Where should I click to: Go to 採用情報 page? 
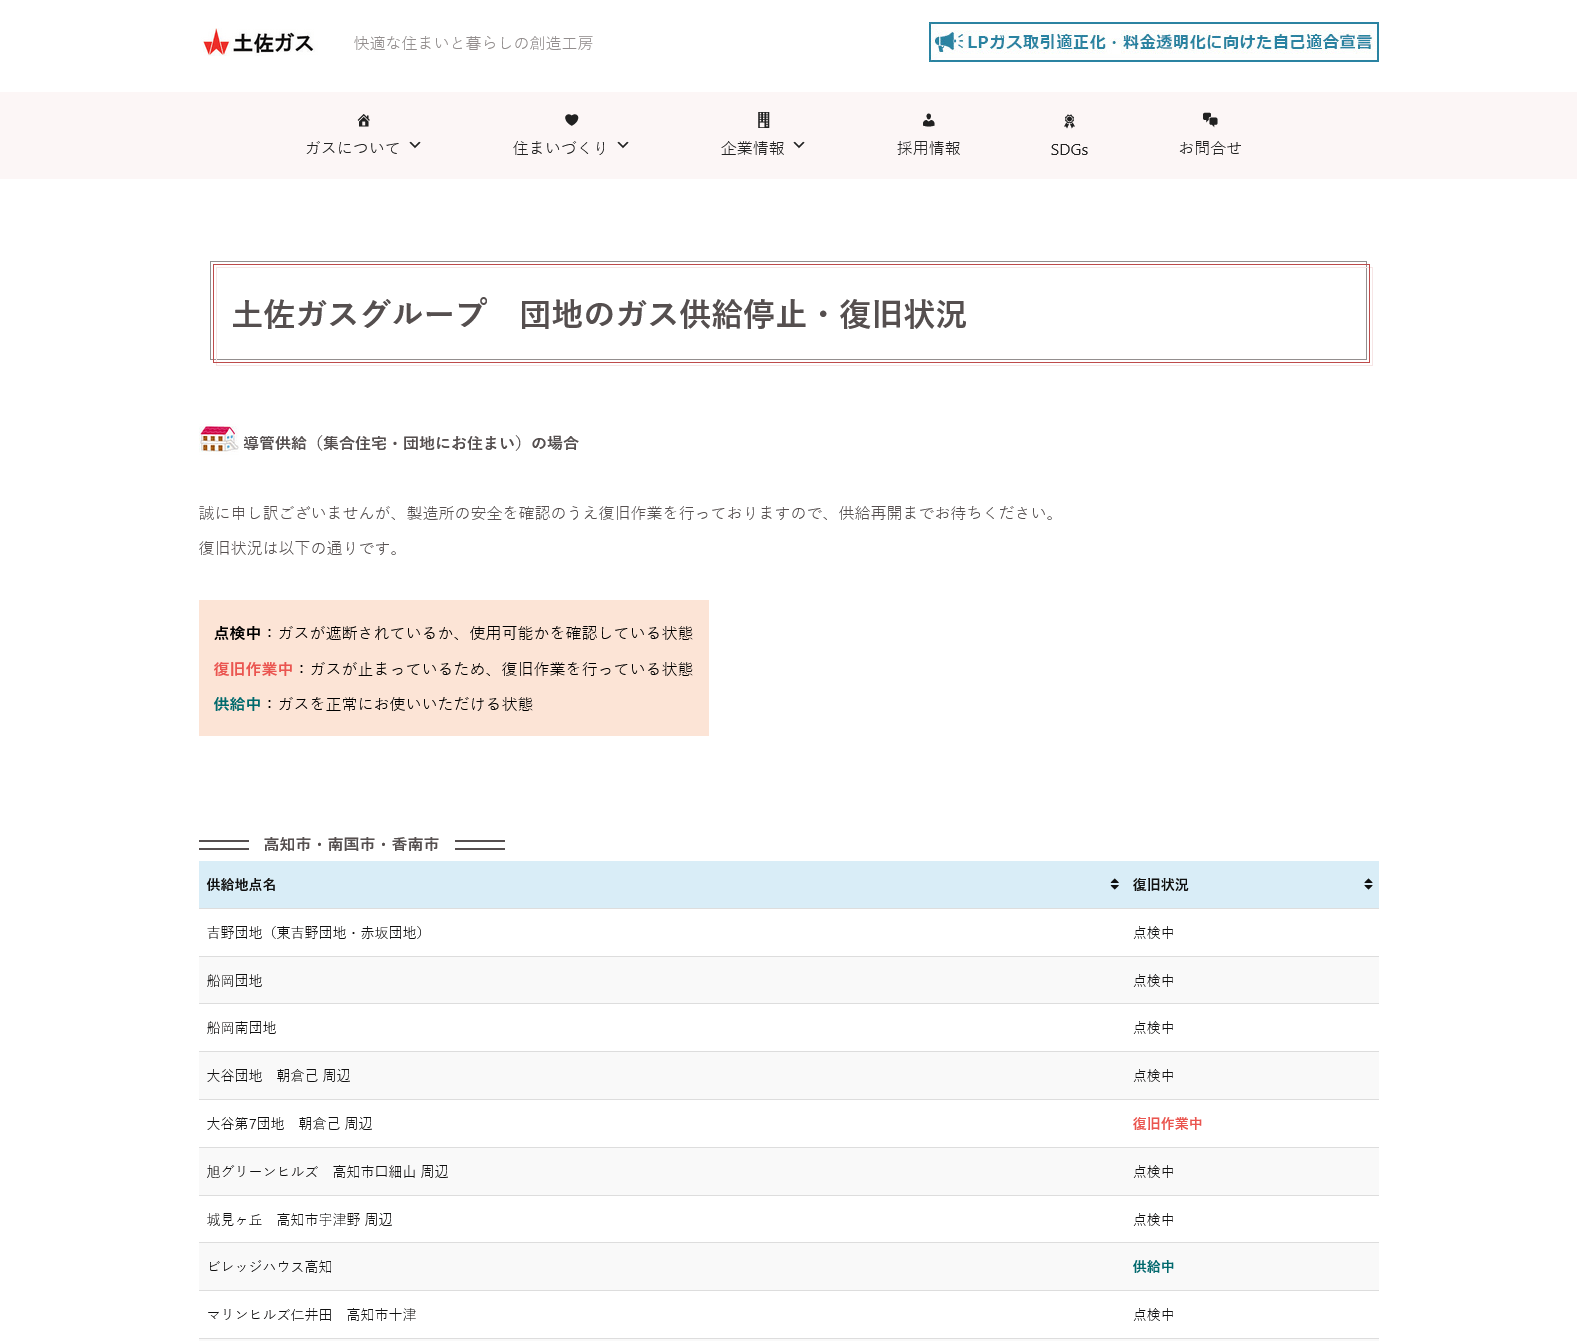tap(929, 148)
